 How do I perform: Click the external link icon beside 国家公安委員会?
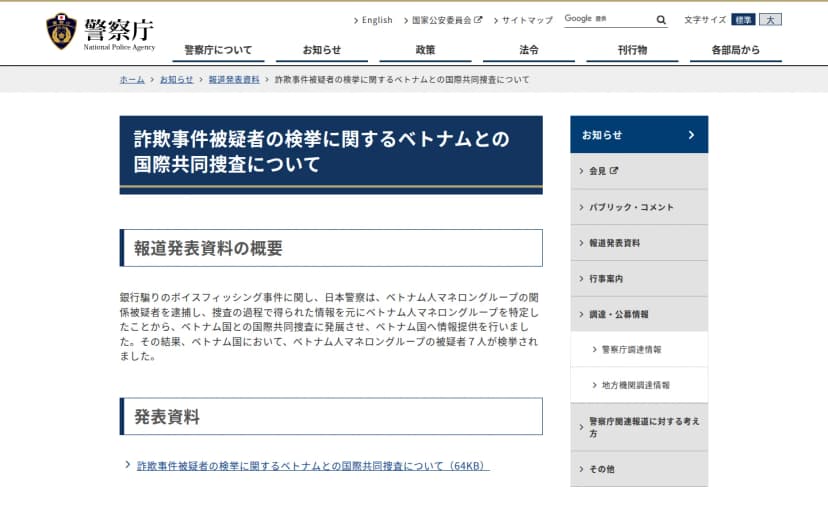(x=478, y=20)
